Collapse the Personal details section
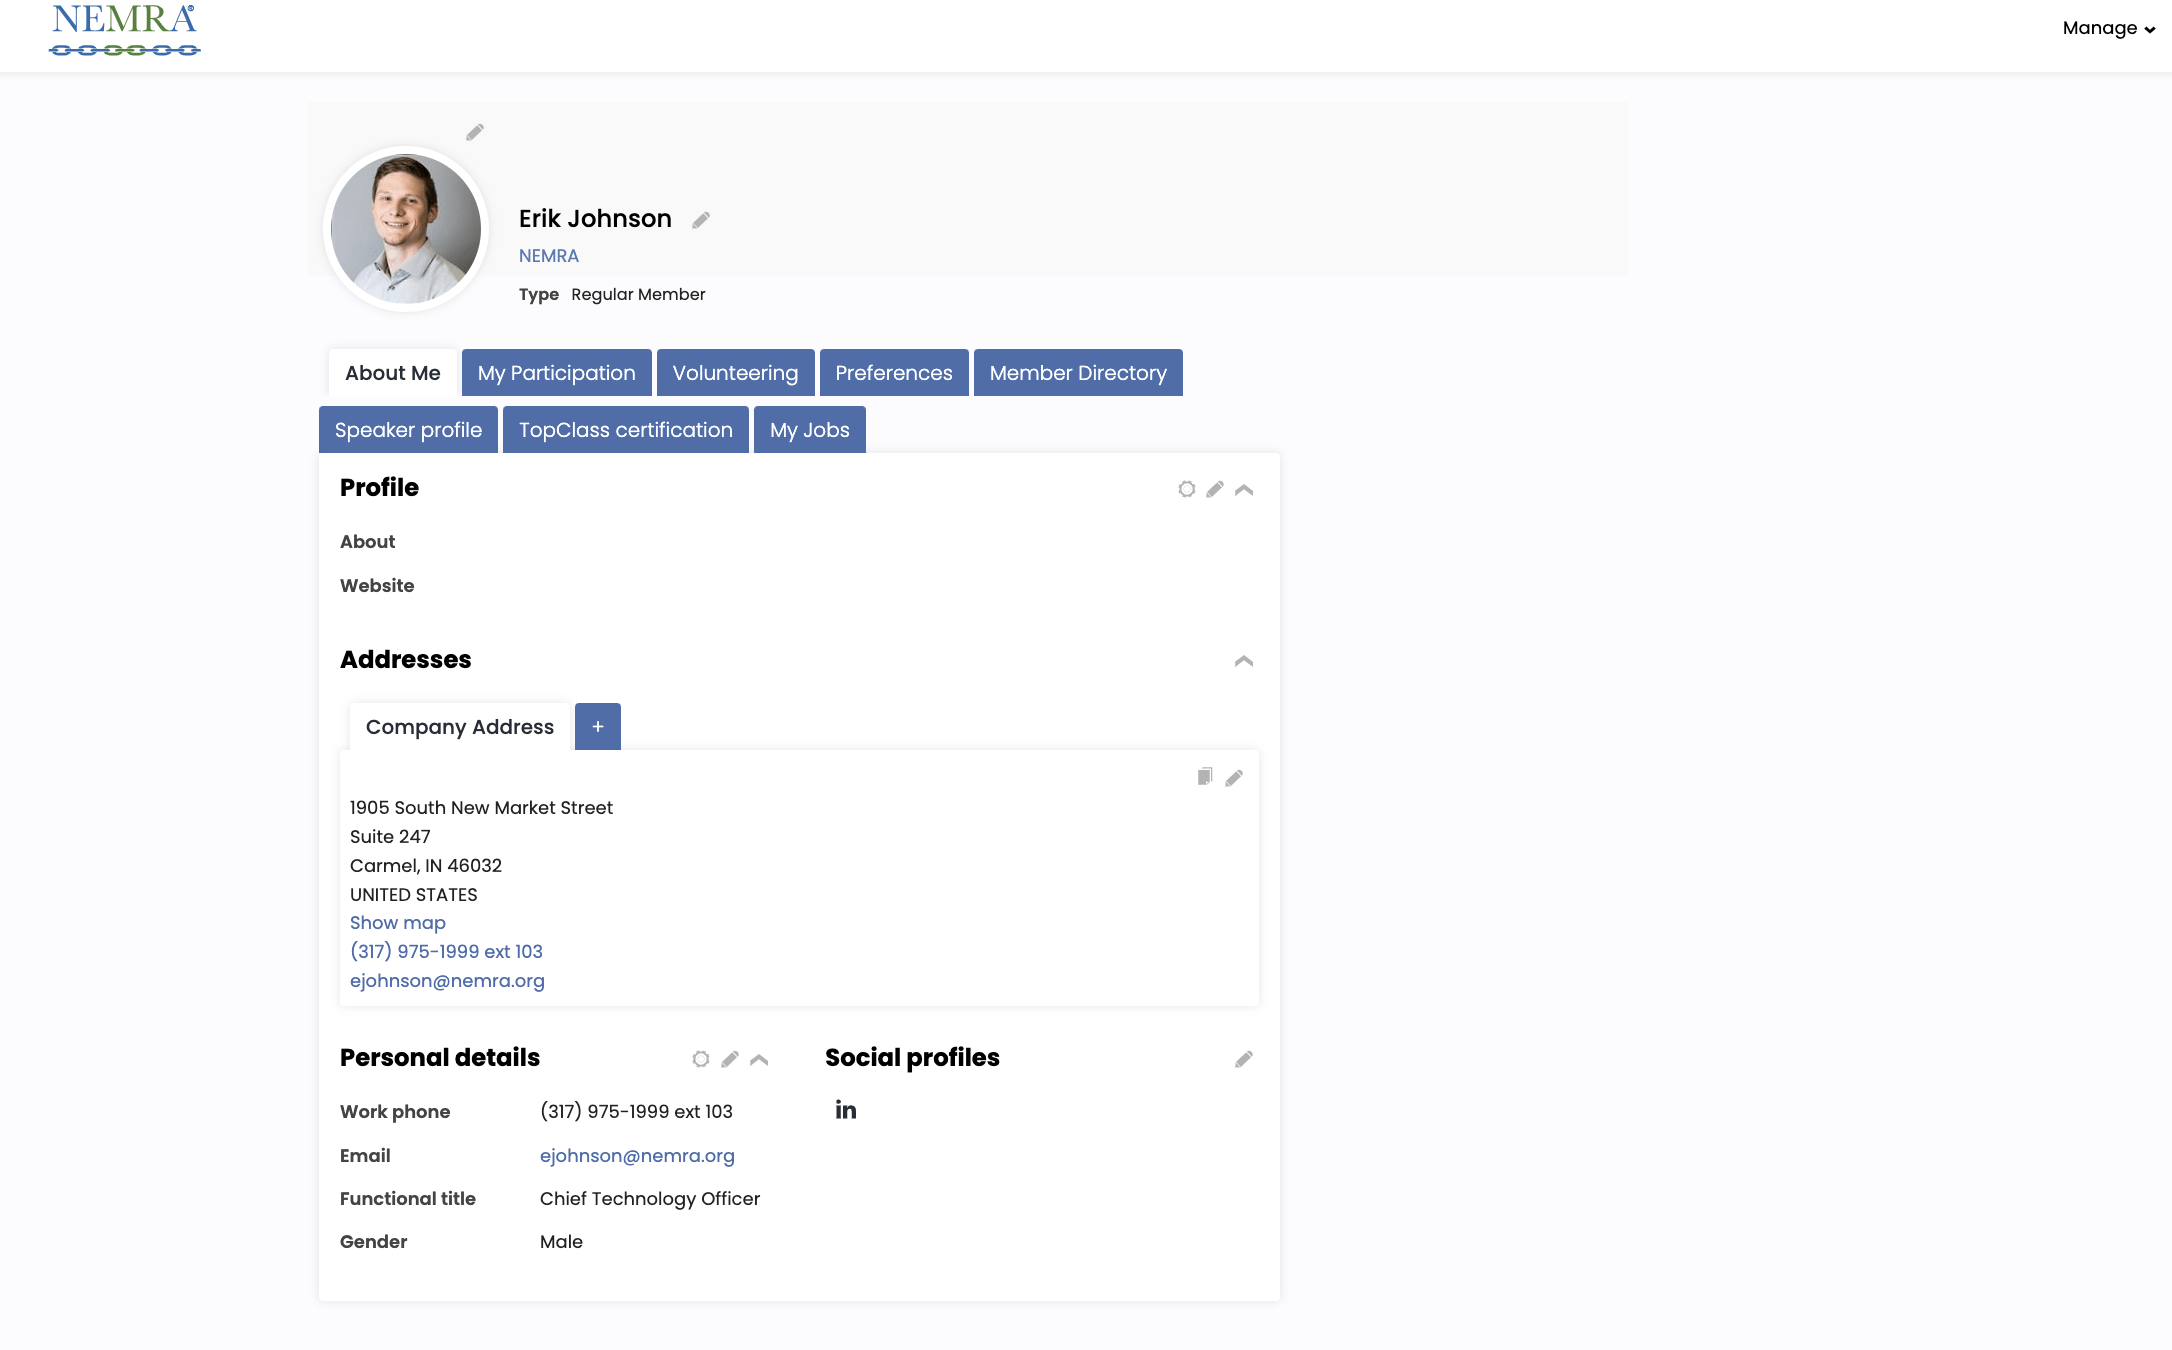 point(759,1060)
